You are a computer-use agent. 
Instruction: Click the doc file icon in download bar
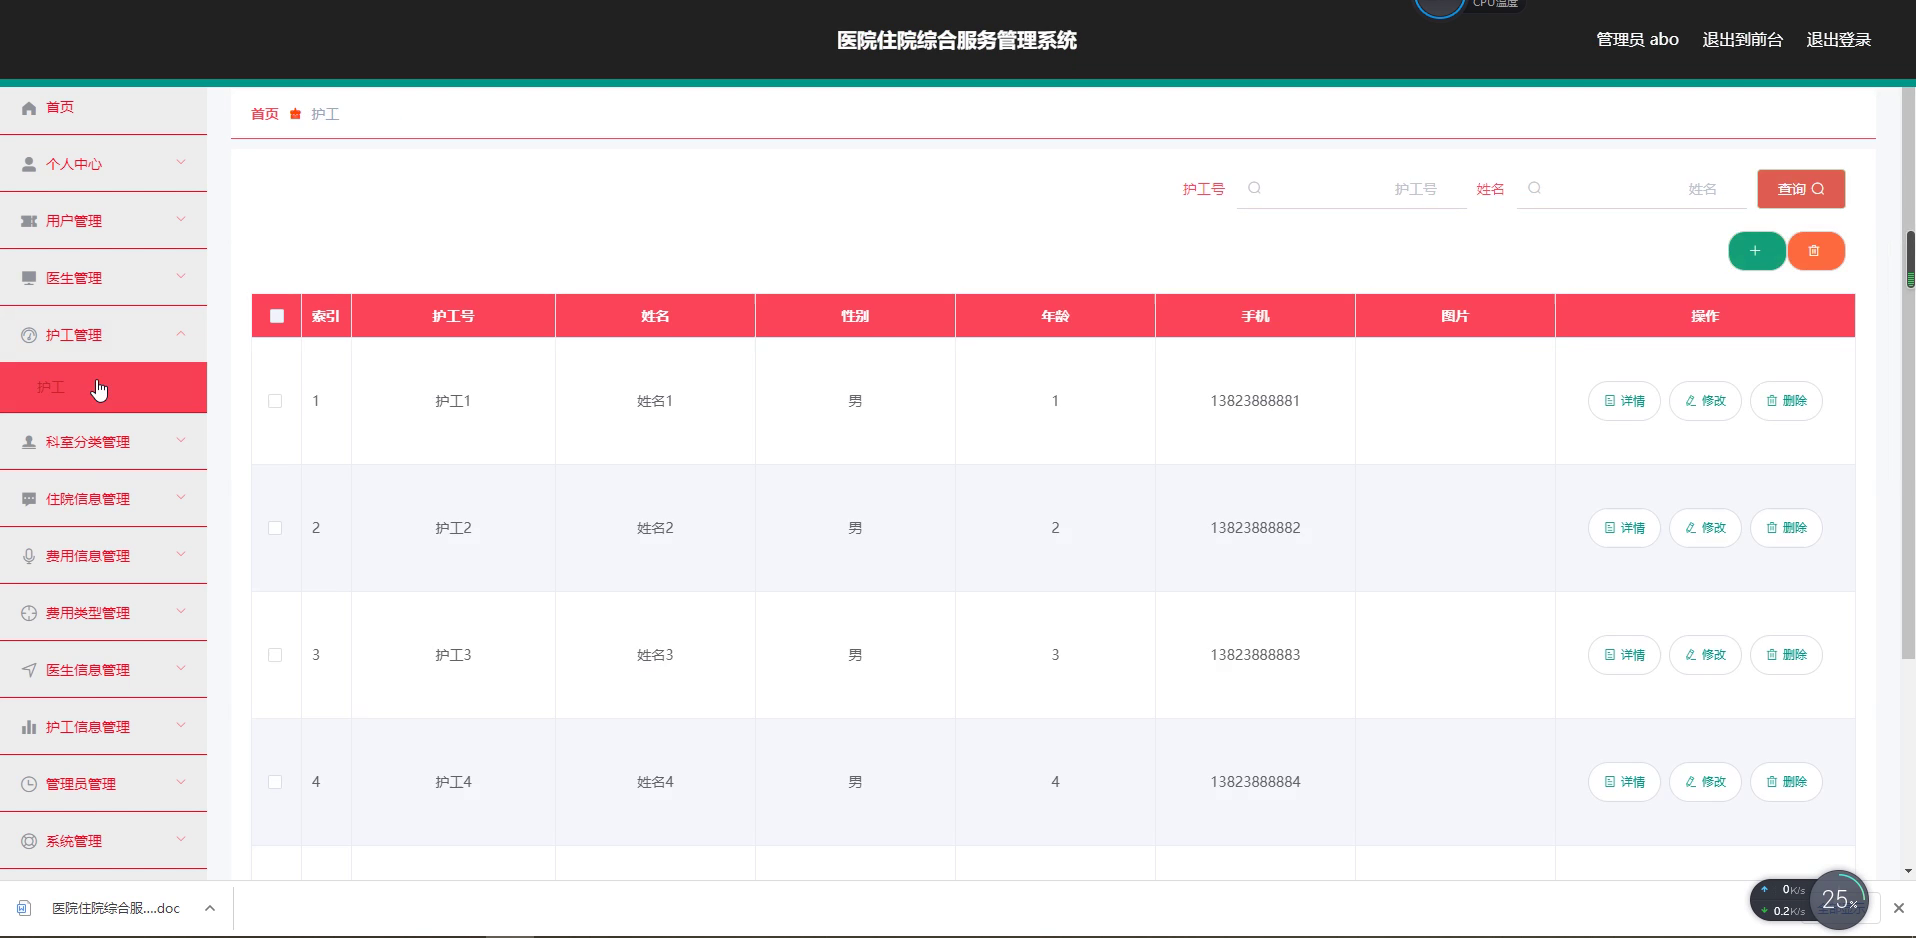[x=24, y=908]
